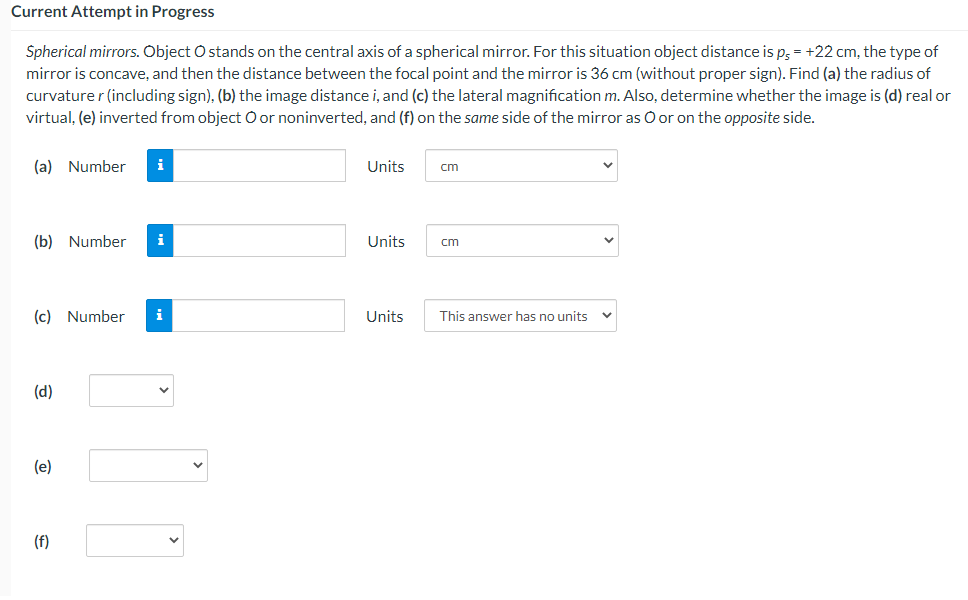Click the chevron on the (d) dropdown
This screenshot has height=600, width=968.
click(163, 390)
